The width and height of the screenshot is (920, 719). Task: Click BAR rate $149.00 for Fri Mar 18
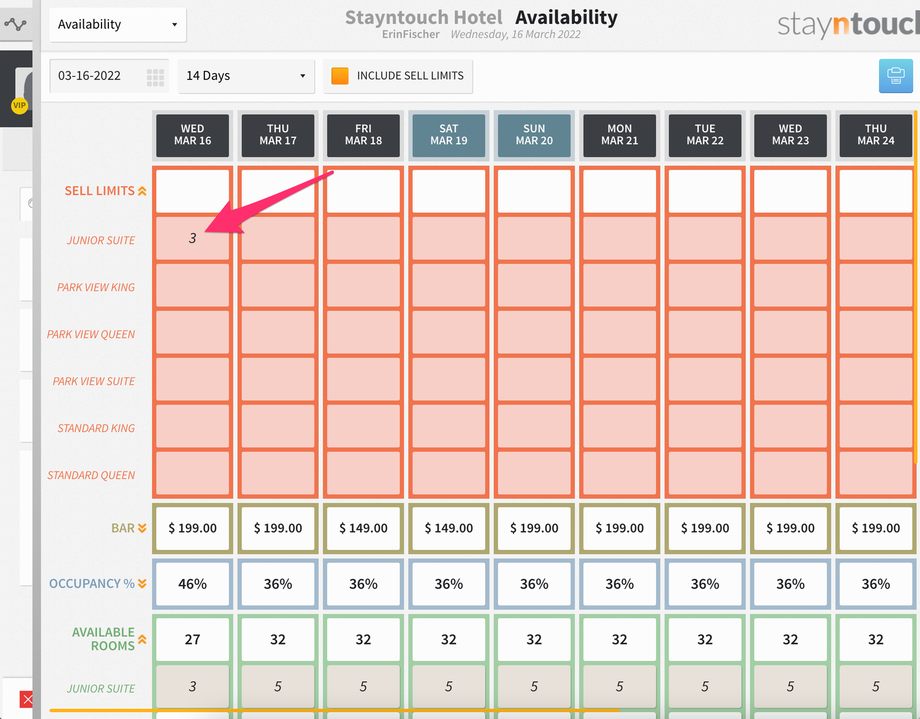pyautogui.click(x=363, y=528)
